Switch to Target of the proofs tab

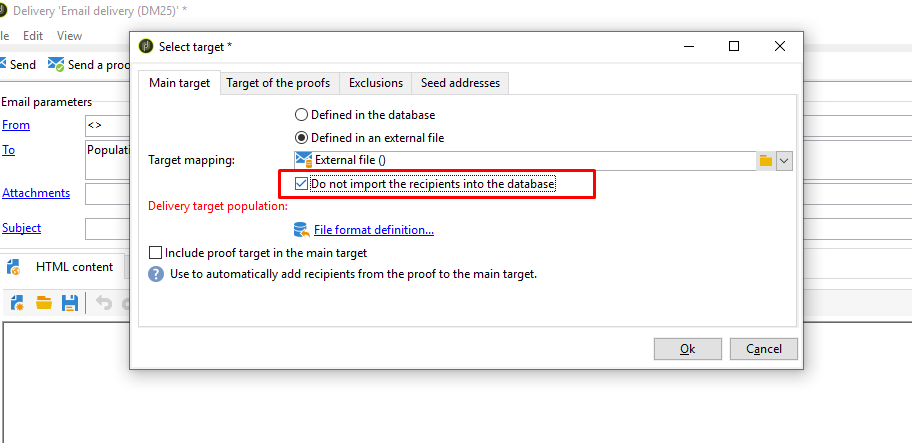tap(278, 83)
